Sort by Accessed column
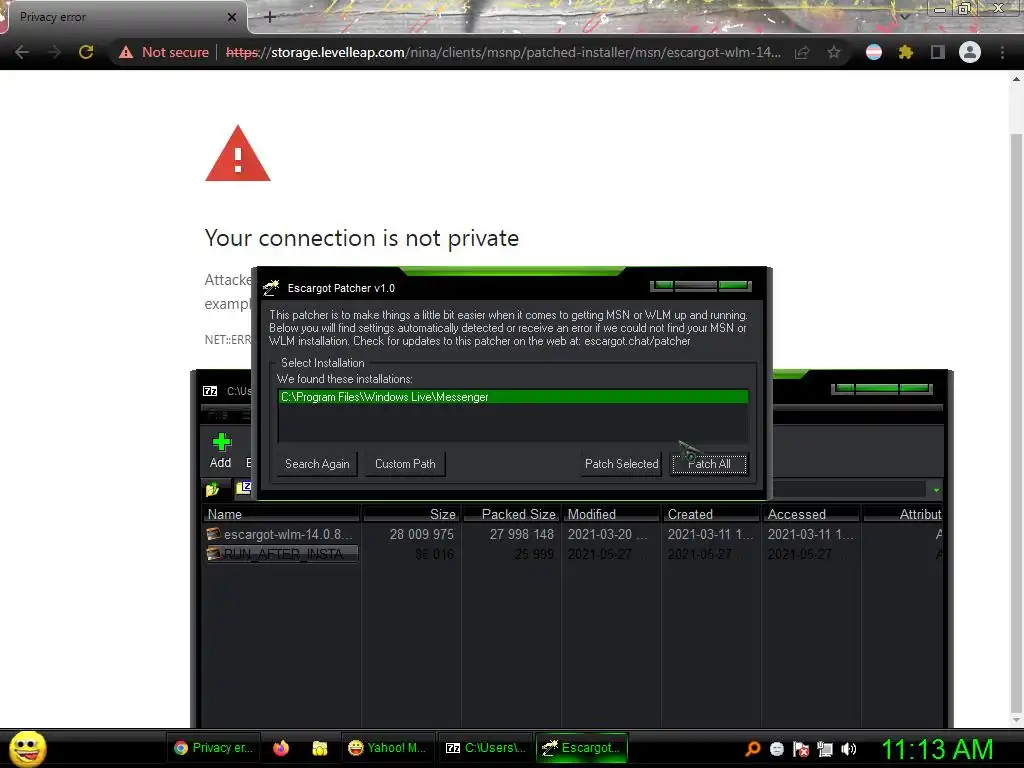 pyautogui.click(x=812, y=514)
